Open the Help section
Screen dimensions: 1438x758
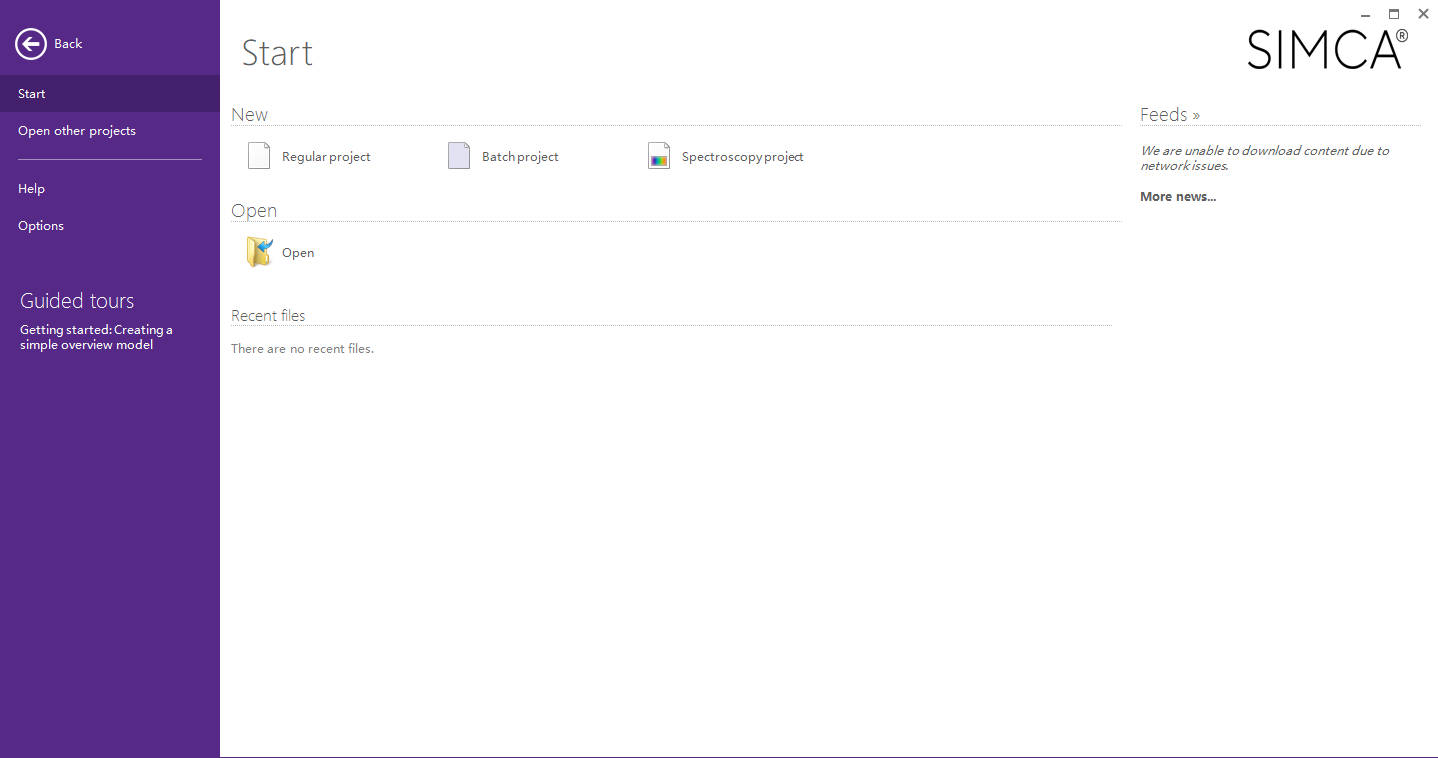click(110, 189)
